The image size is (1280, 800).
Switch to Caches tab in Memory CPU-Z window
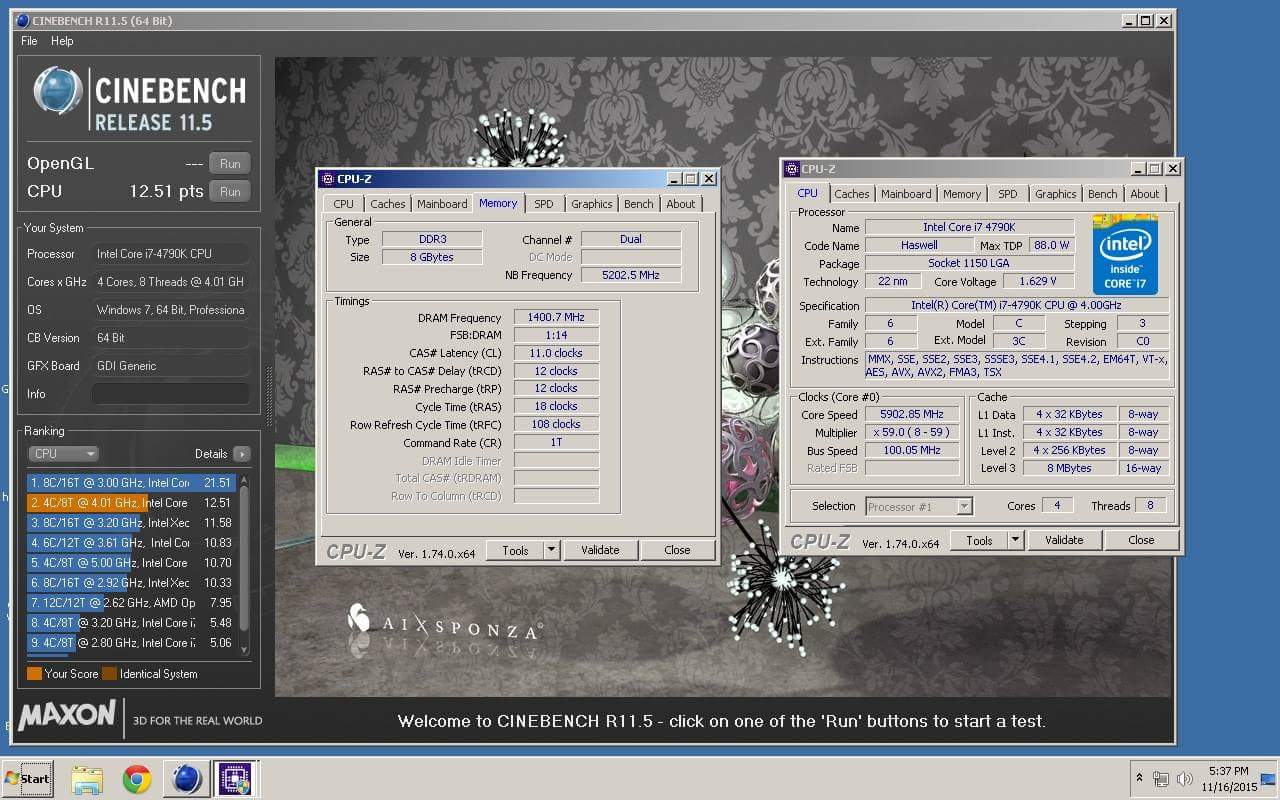pyautogui.click(x=387, y=204)
